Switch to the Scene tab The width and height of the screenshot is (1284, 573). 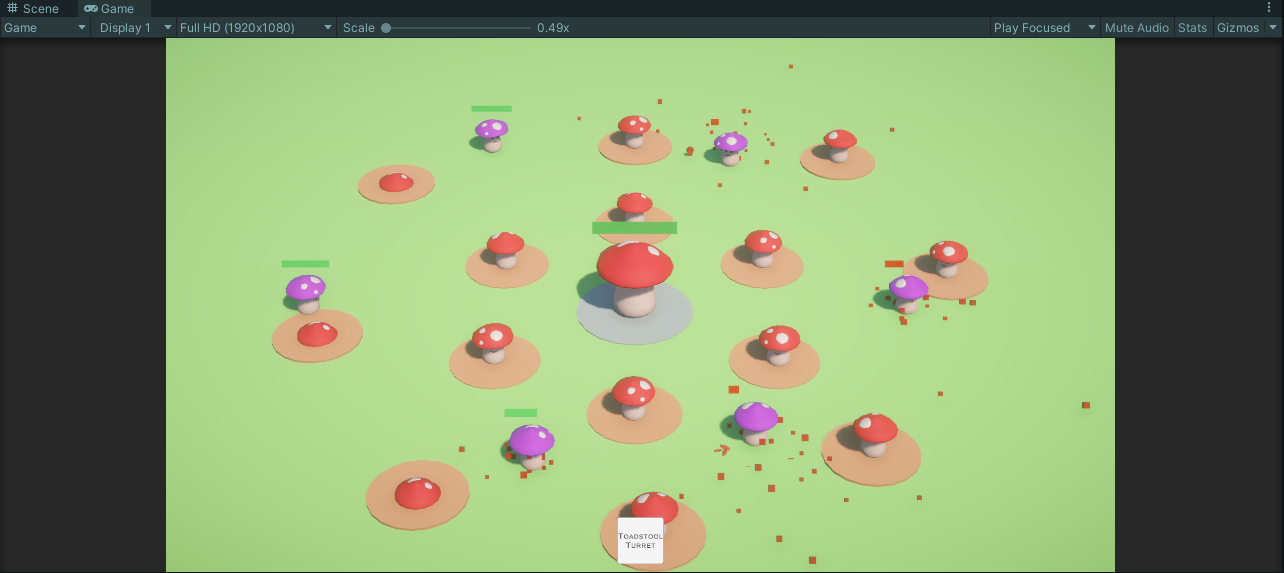(33, 8)
